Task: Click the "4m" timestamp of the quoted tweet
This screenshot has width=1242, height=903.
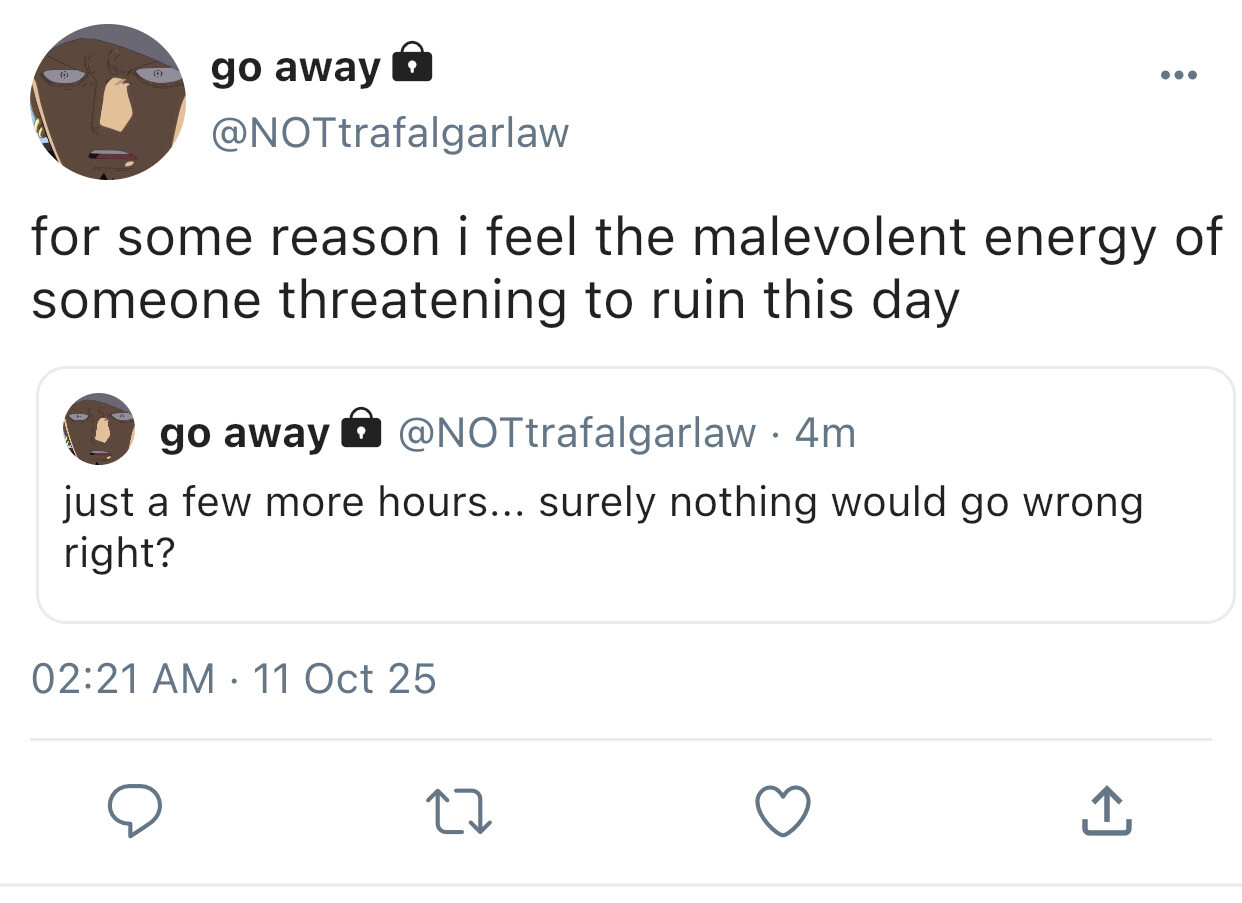Action: click(x=825, y=433)
